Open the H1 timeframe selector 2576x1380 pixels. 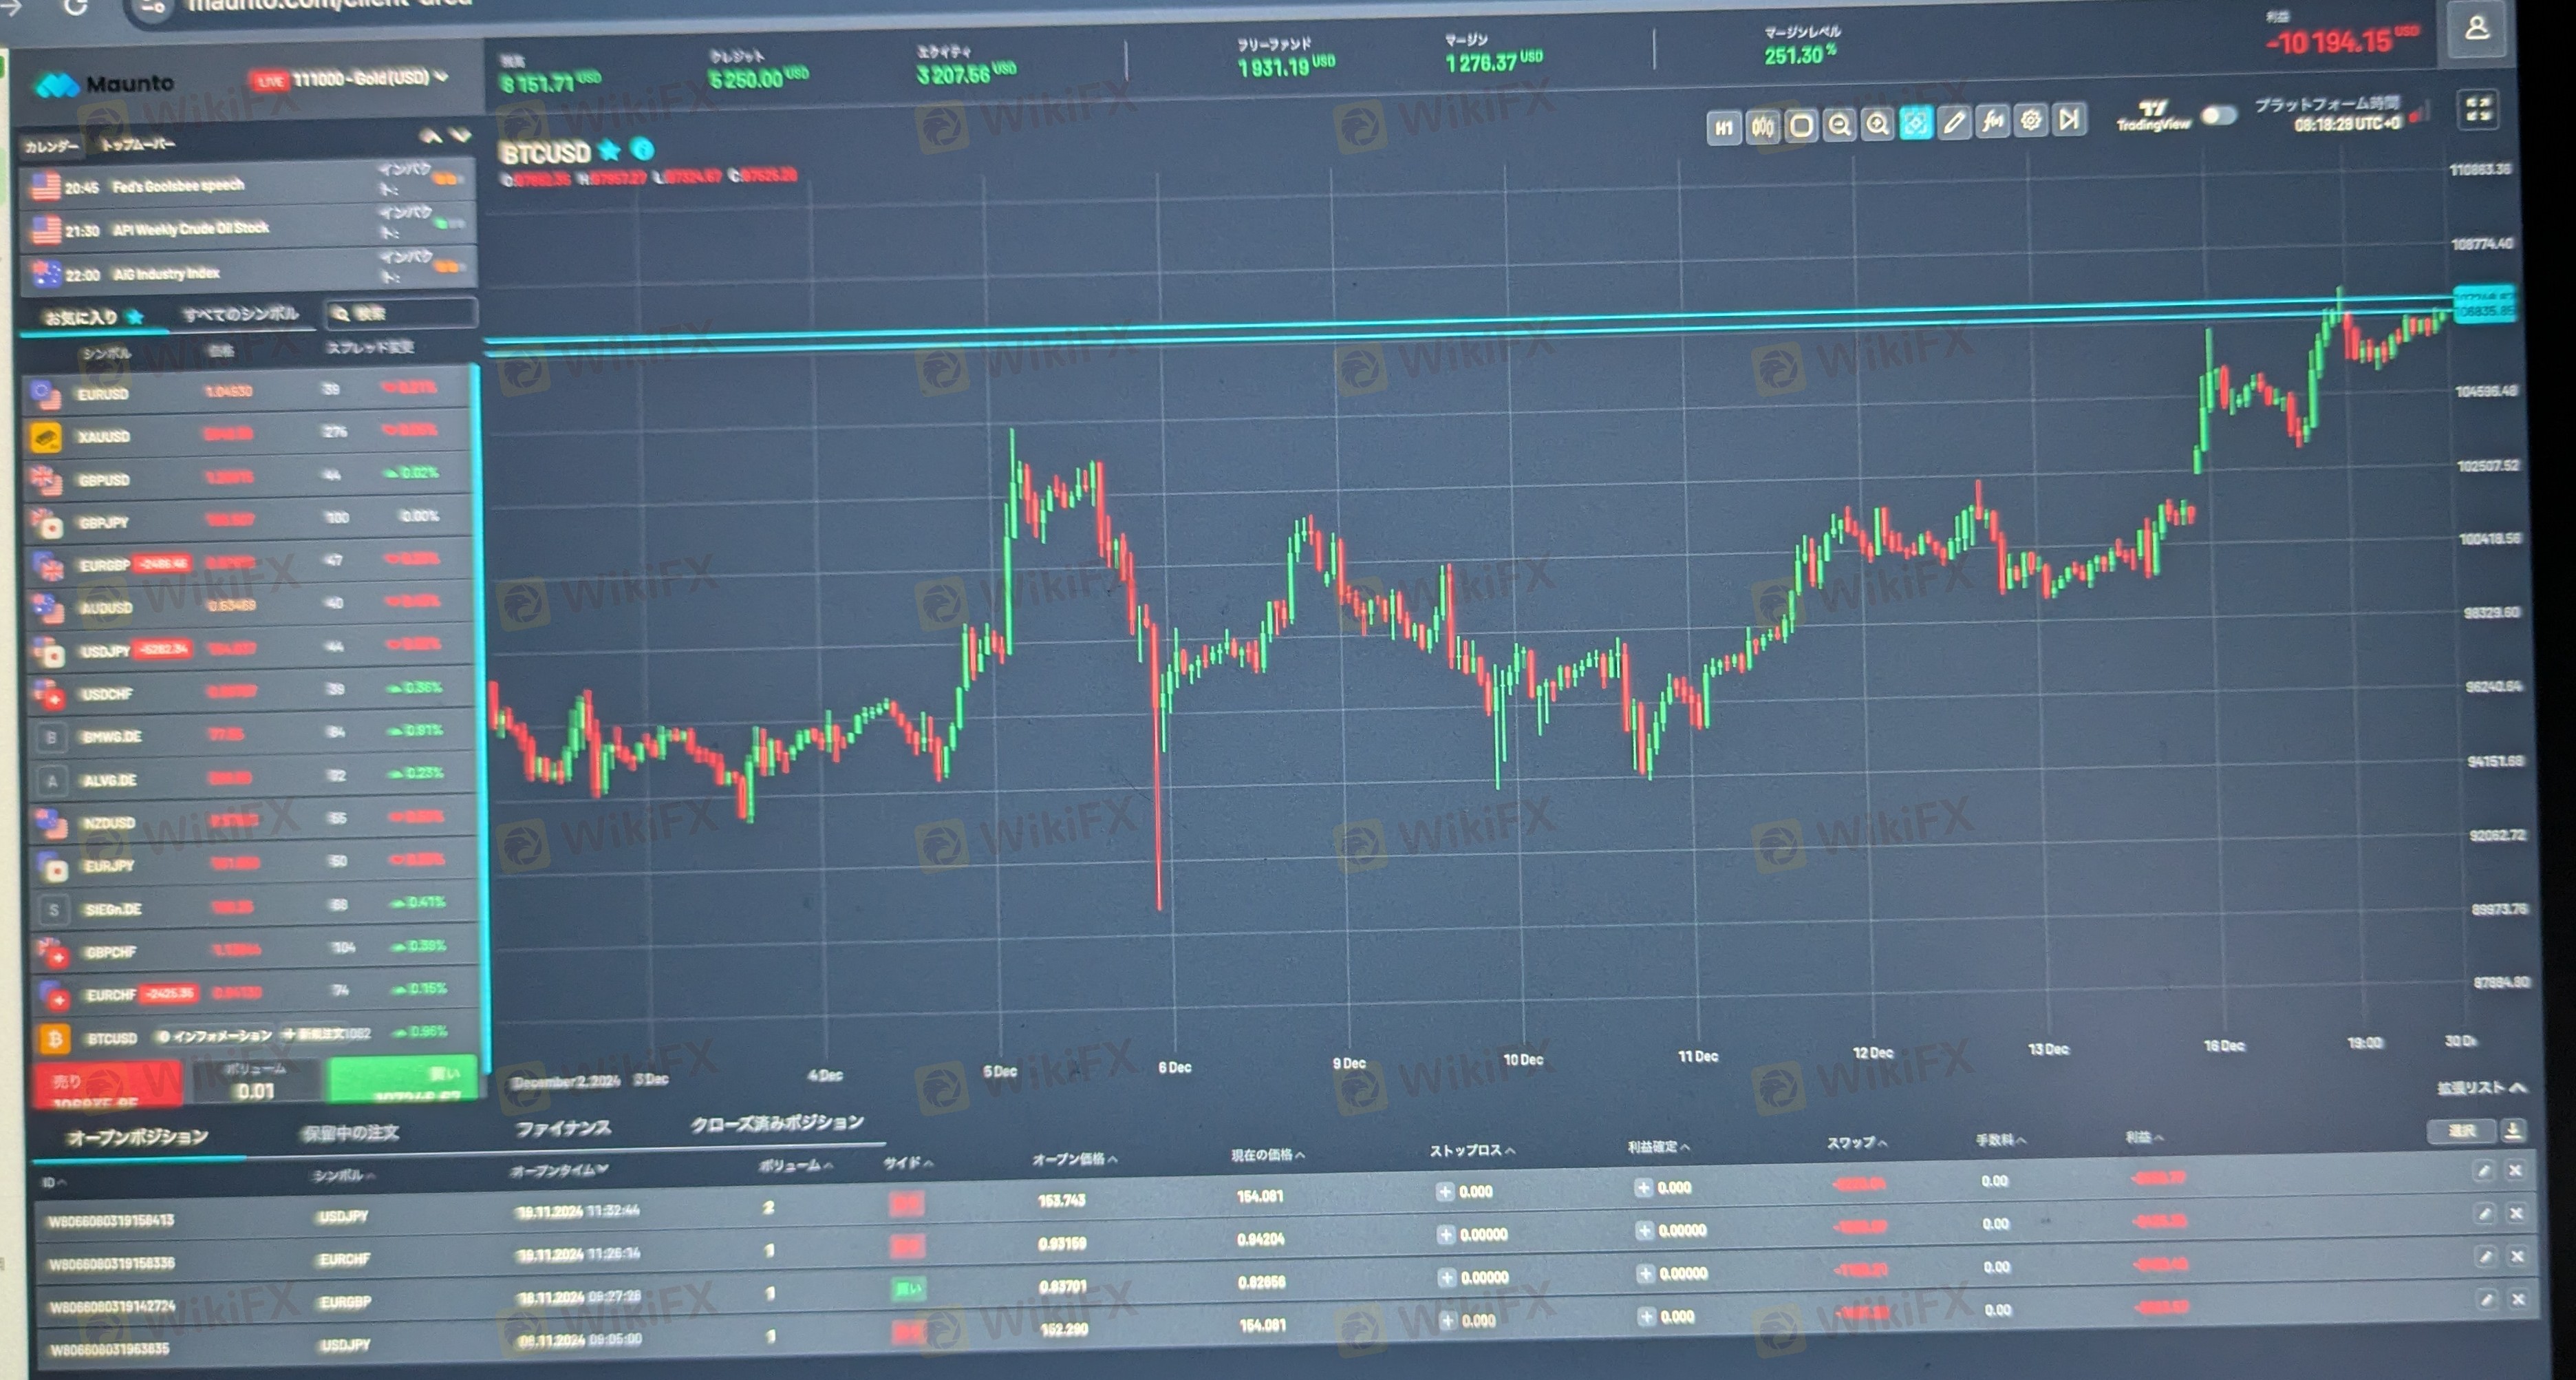pyautogui.click(x=1724, y=128)
